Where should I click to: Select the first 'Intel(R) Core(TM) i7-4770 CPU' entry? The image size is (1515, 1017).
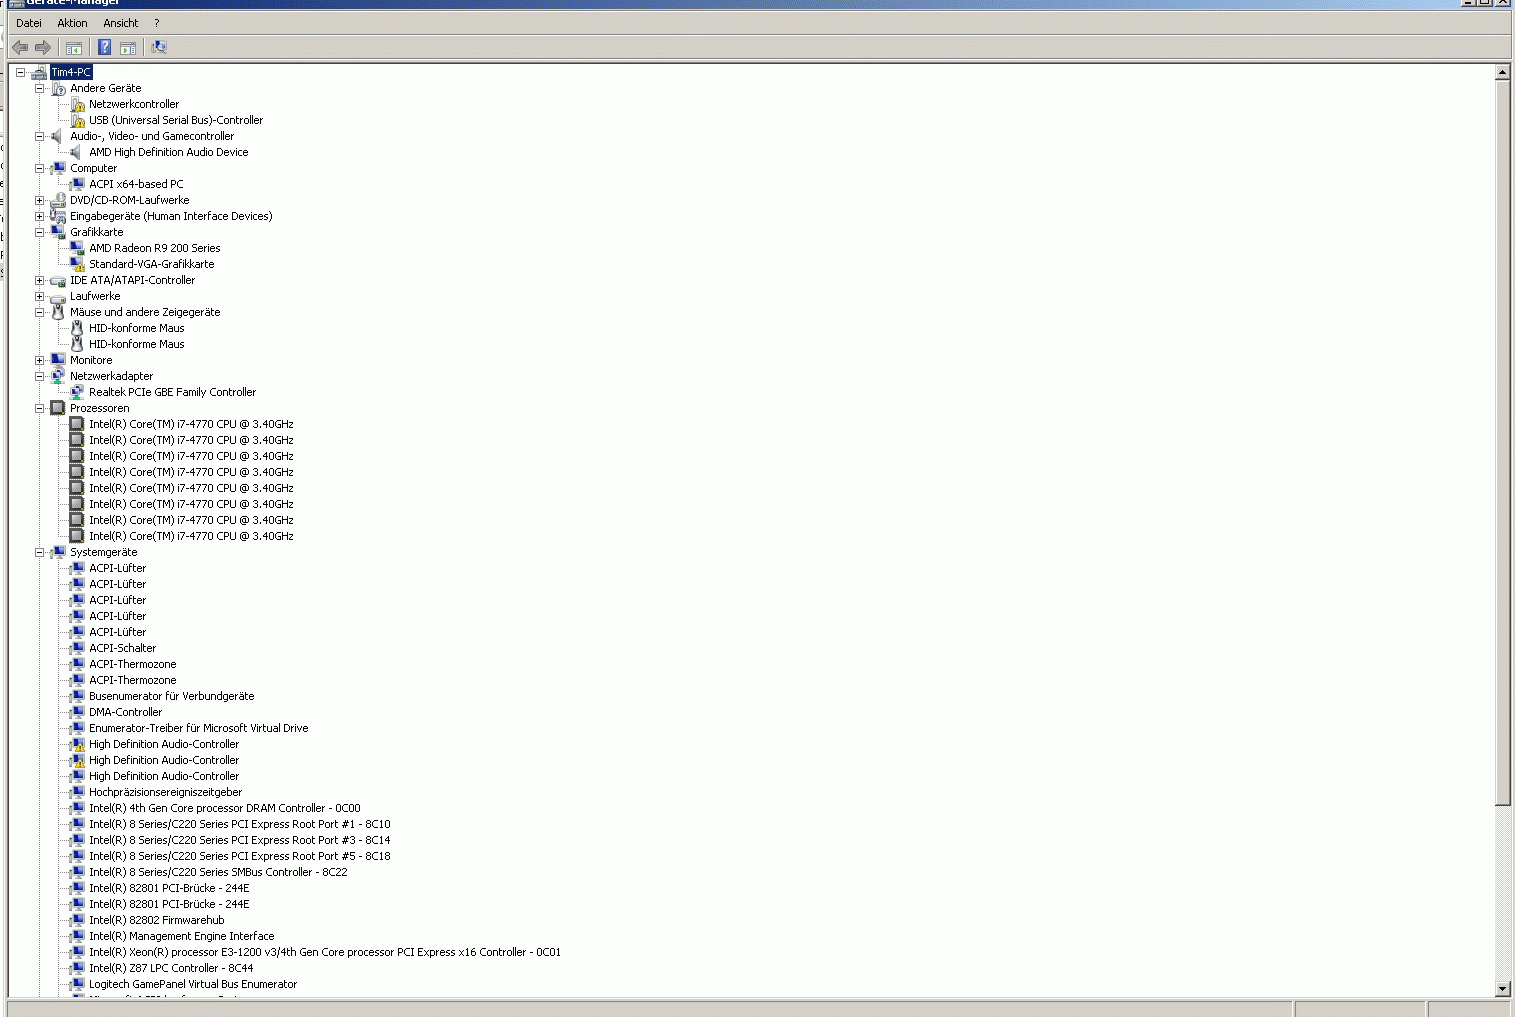191,424
